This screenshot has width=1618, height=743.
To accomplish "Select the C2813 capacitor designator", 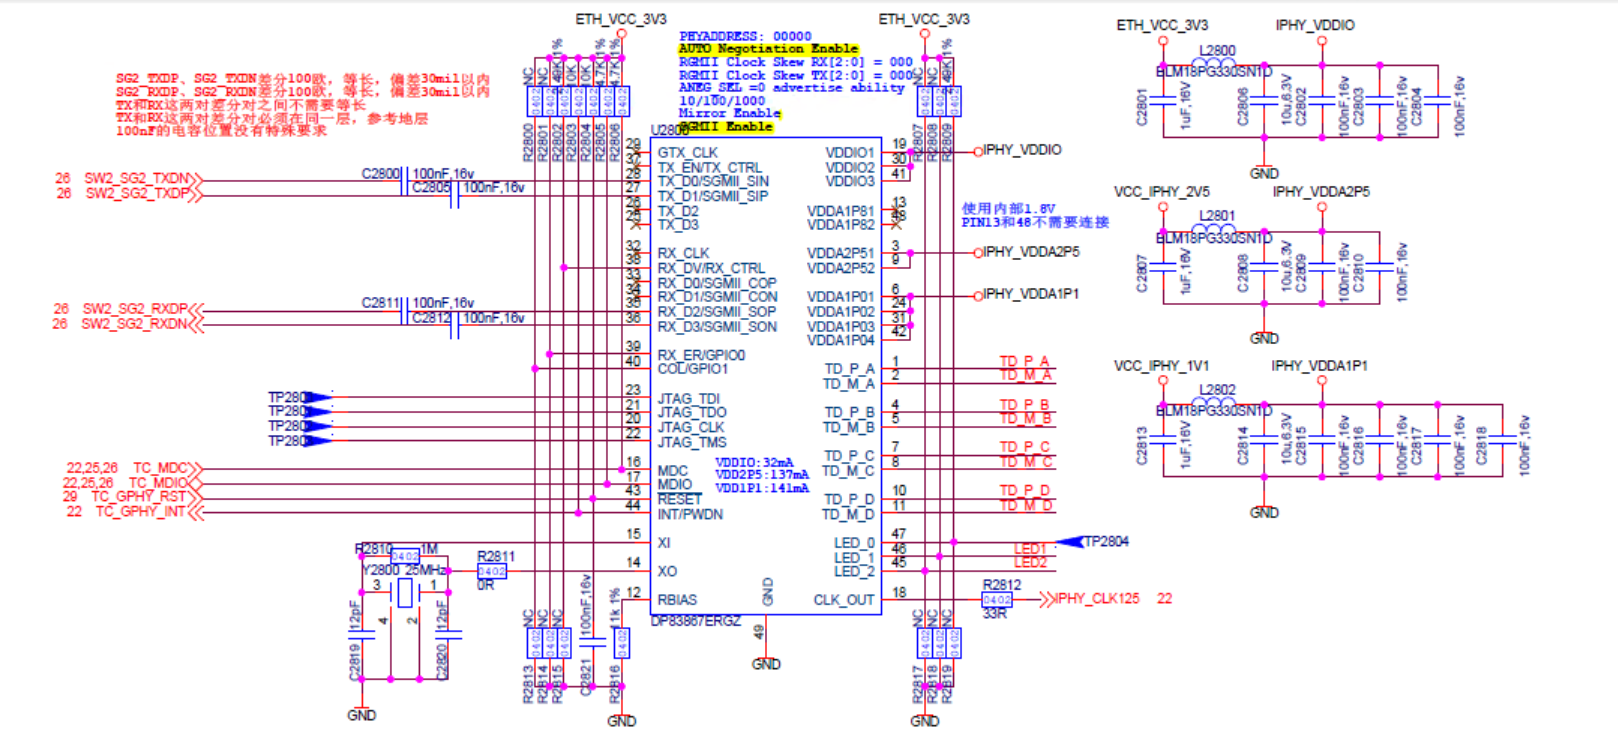I will 1141,446.
